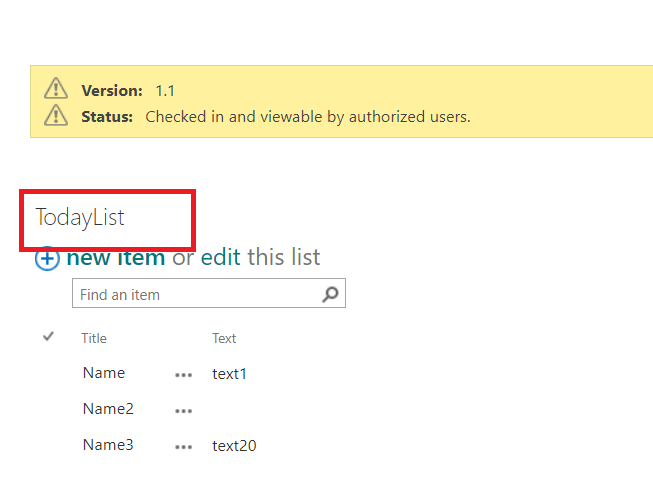Open the ellipsis menu for Name3
The width and height of the screenshot is (653, 504).
tap(183, 447)
